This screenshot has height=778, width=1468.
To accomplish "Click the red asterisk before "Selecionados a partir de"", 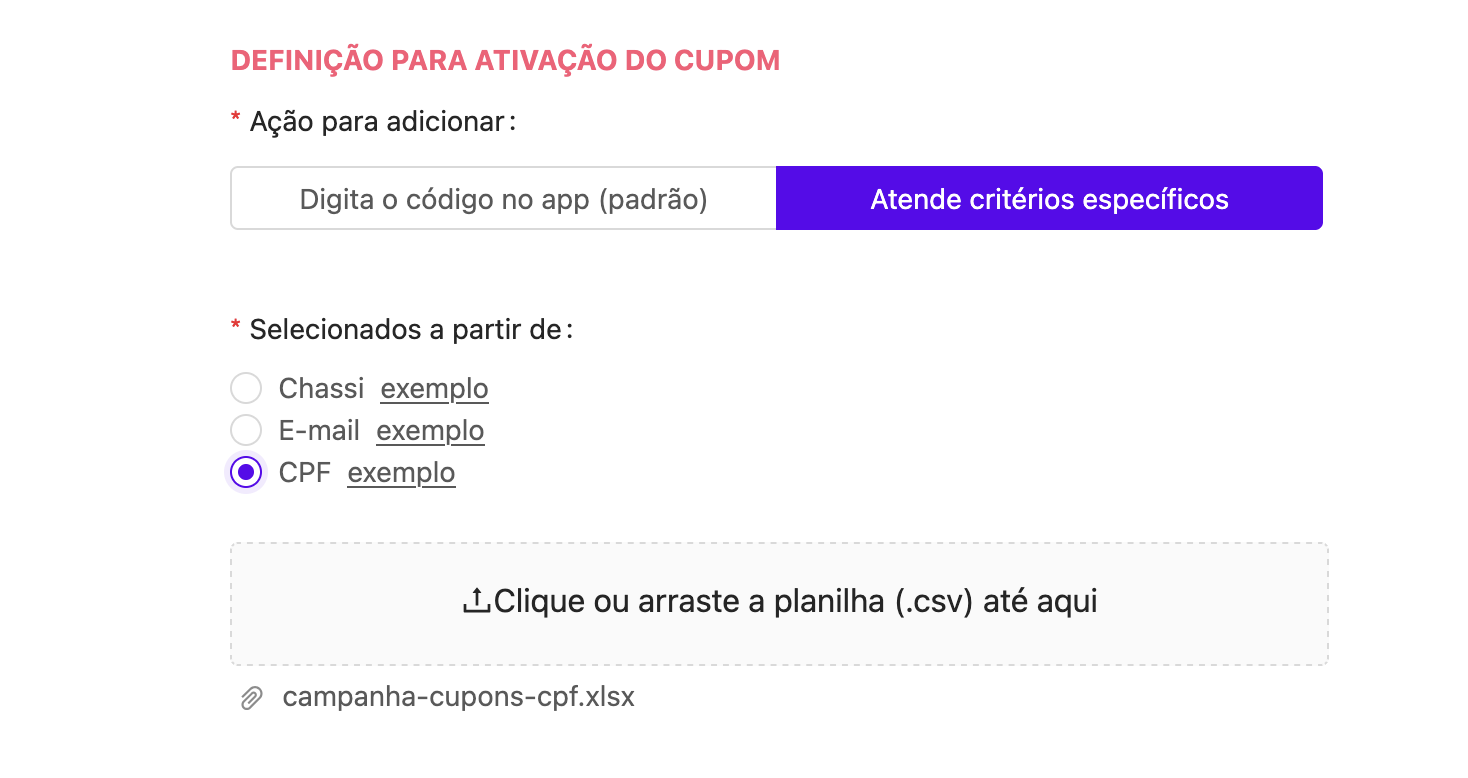I will tap(236, 326).
